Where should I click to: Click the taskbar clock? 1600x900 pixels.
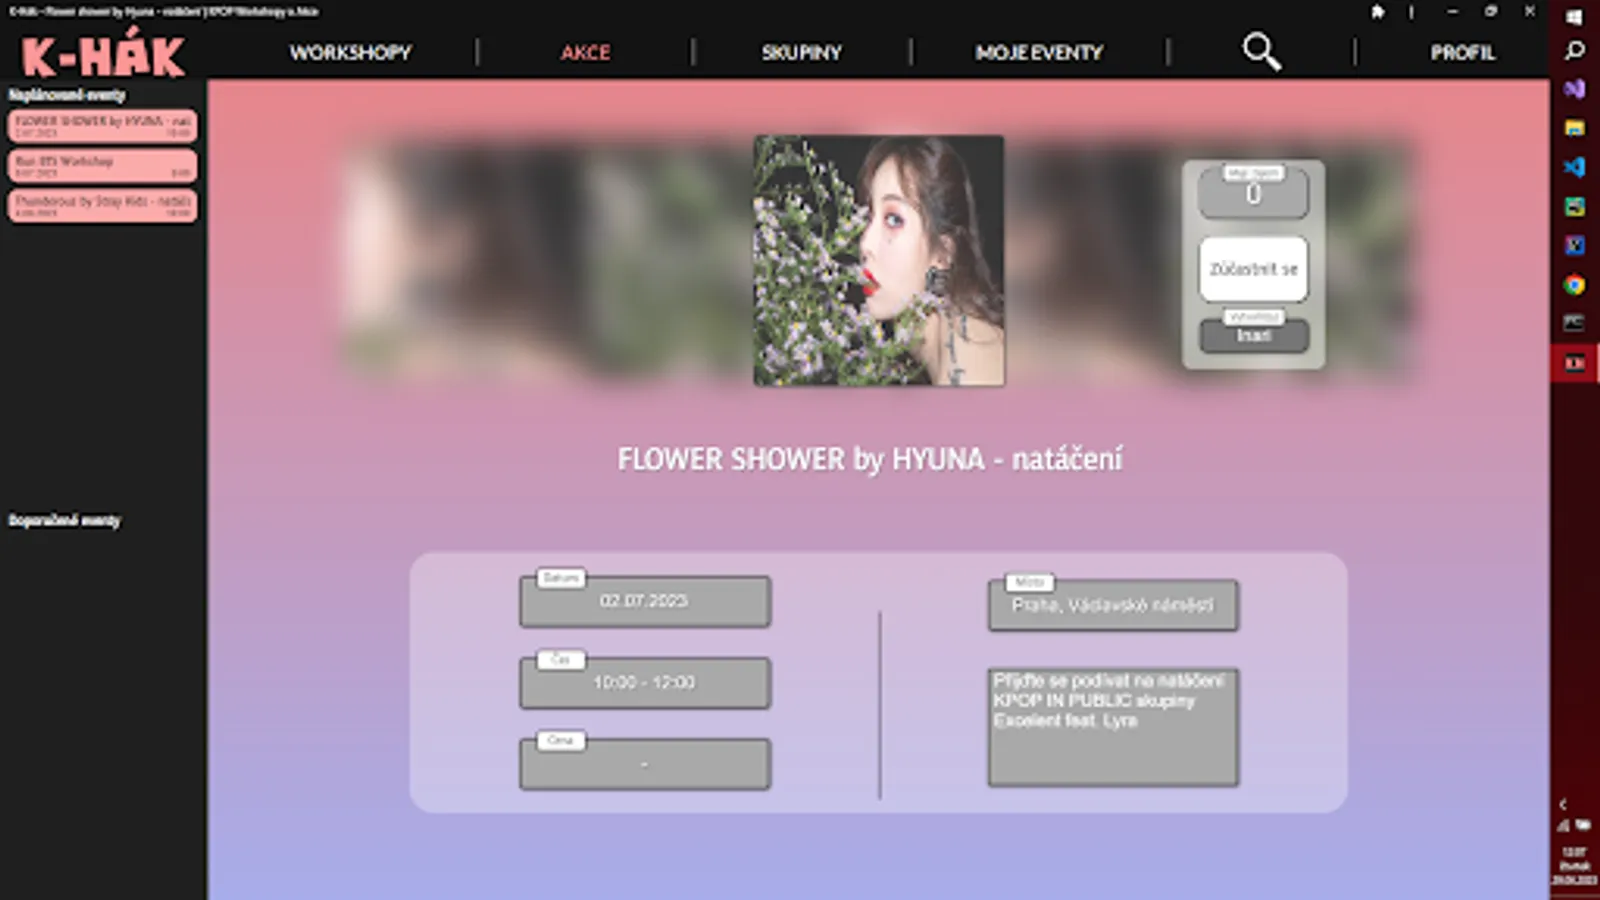tap(1575, 866)
